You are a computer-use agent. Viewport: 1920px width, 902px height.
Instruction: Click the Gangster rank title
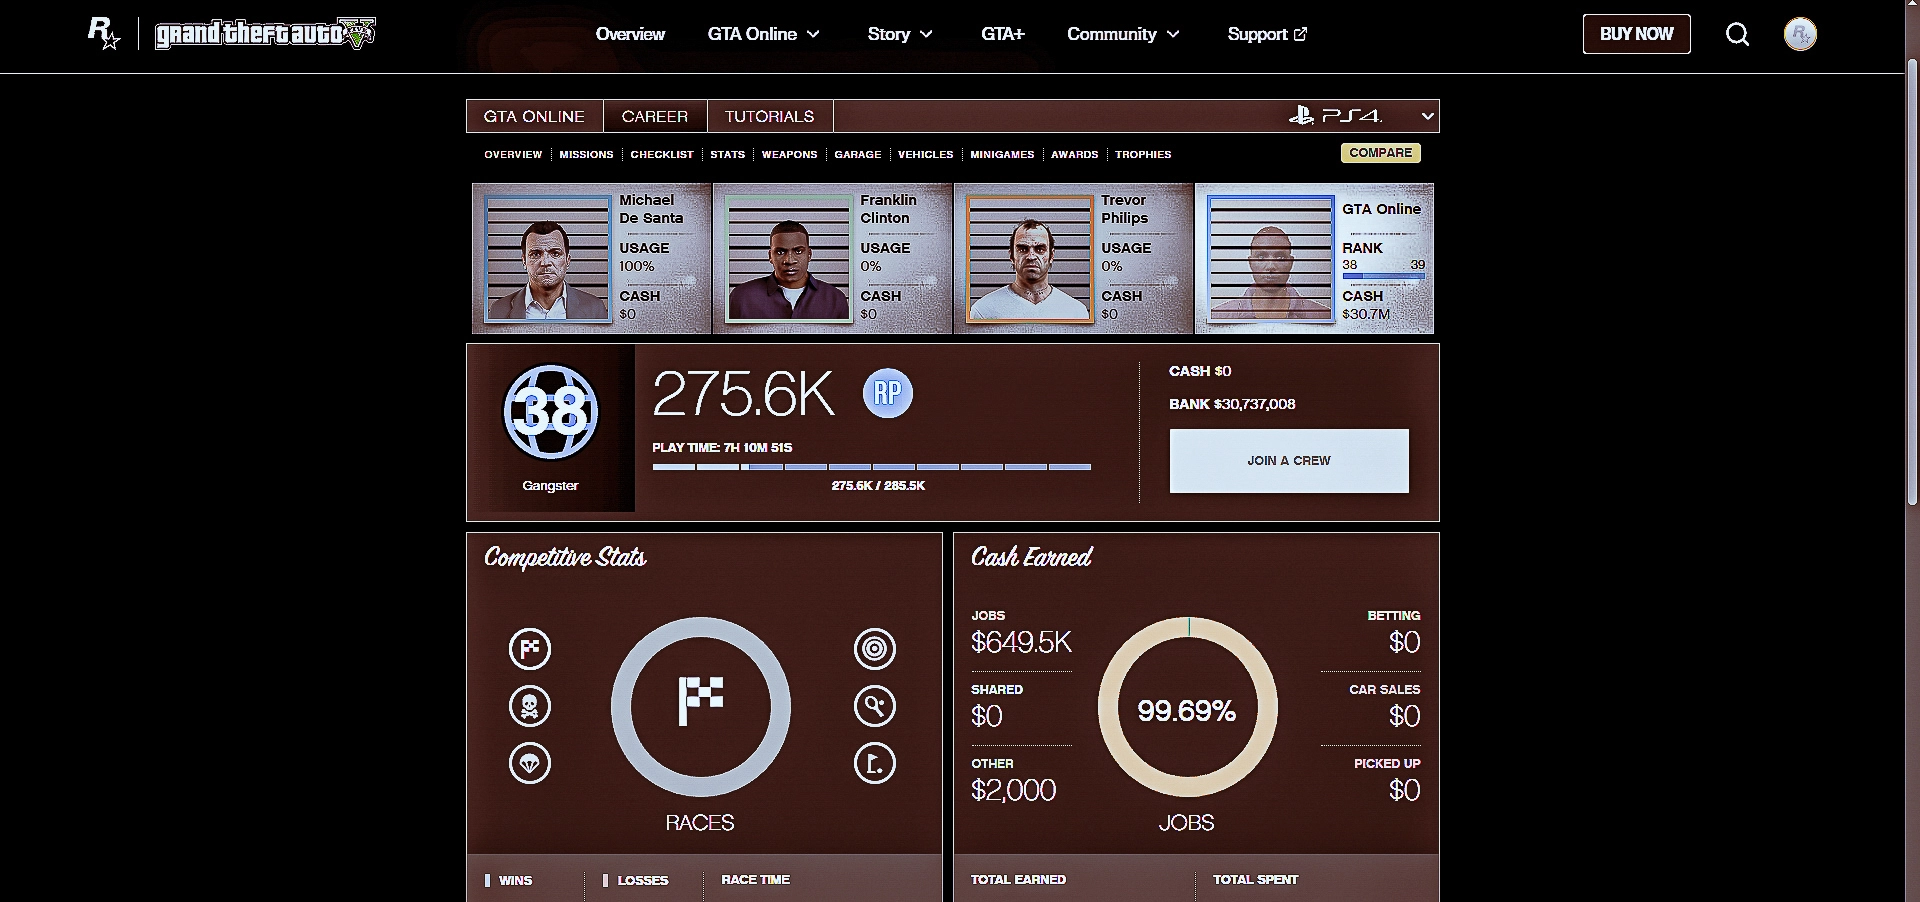tap(550, 486)
